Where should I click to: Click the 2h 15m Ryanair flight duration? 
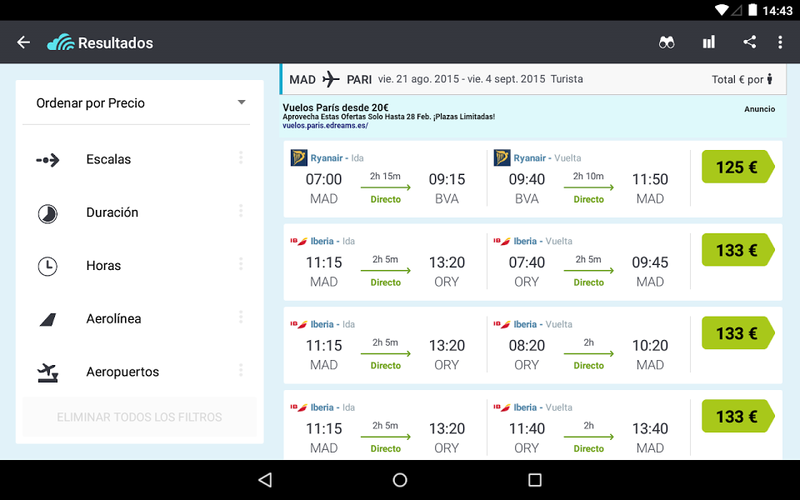[x=385, y=176]
